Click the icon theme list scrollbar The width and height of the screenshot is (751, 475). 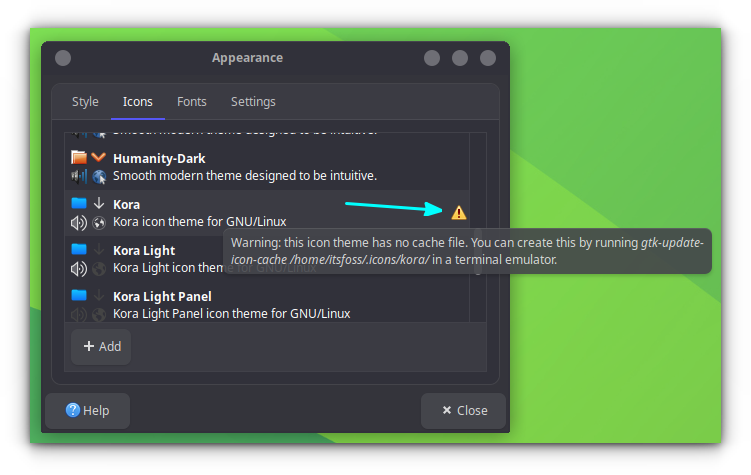pyautogui.click(x=478, y=252)
